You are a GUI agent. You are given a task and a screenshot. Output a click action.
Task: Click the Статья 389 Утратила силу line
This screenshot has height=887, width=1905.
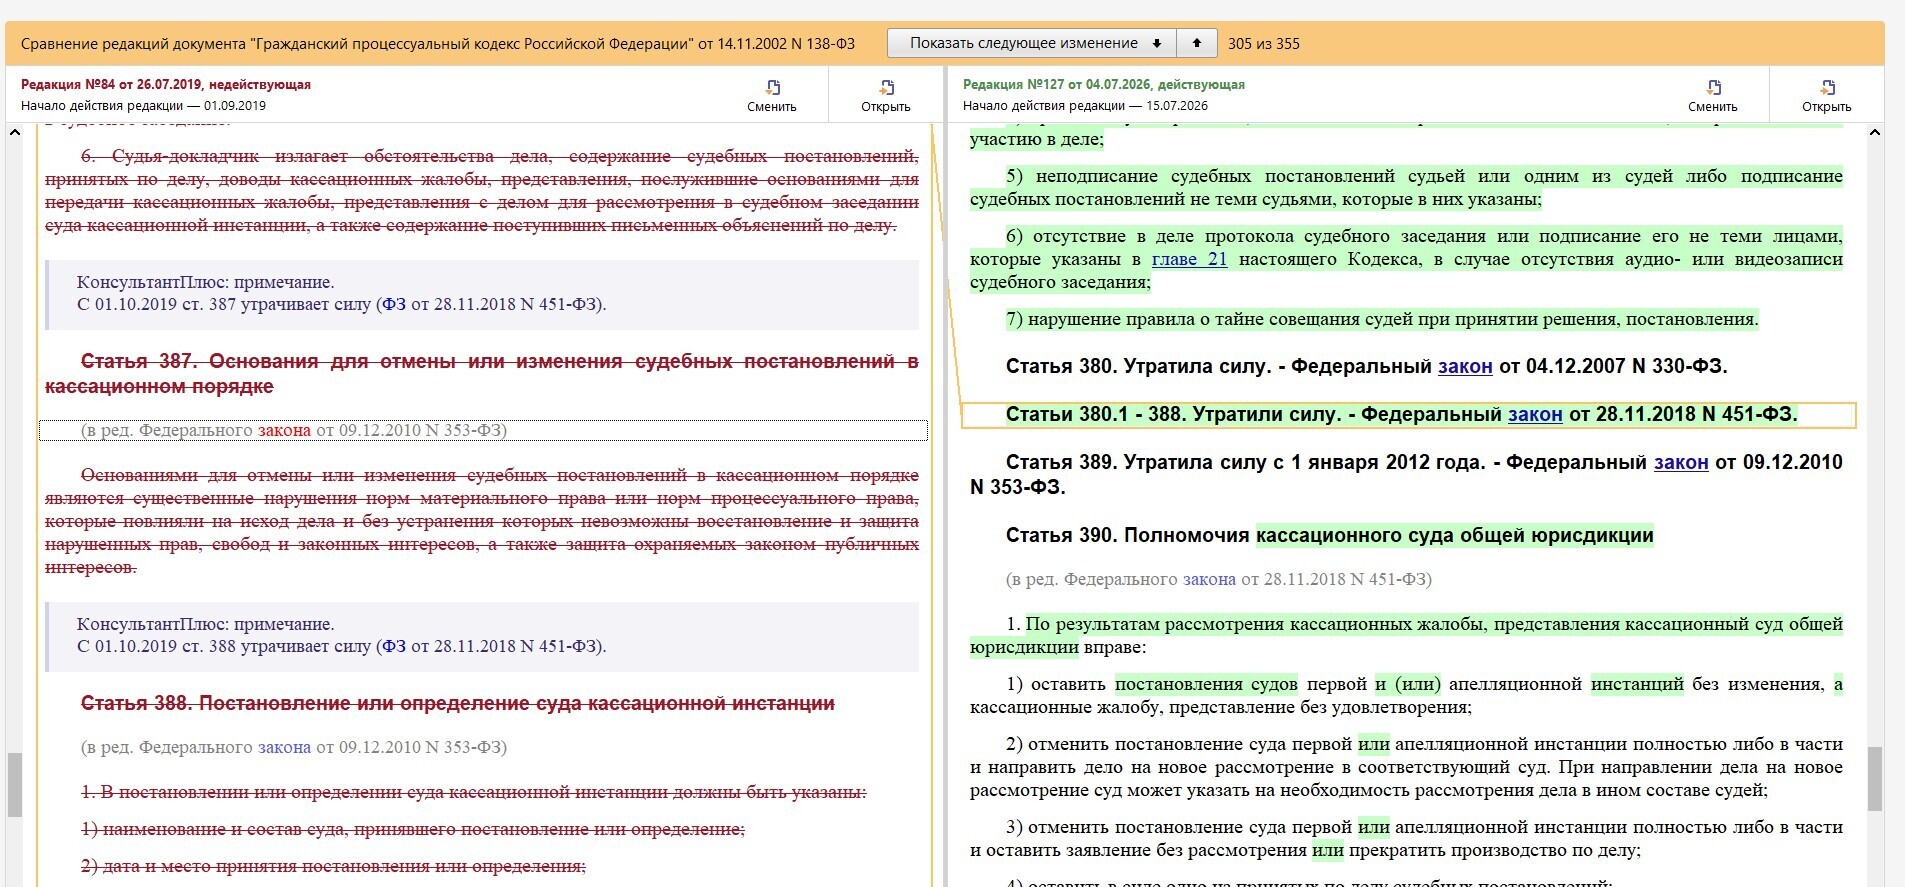[x=1406, y=475]
